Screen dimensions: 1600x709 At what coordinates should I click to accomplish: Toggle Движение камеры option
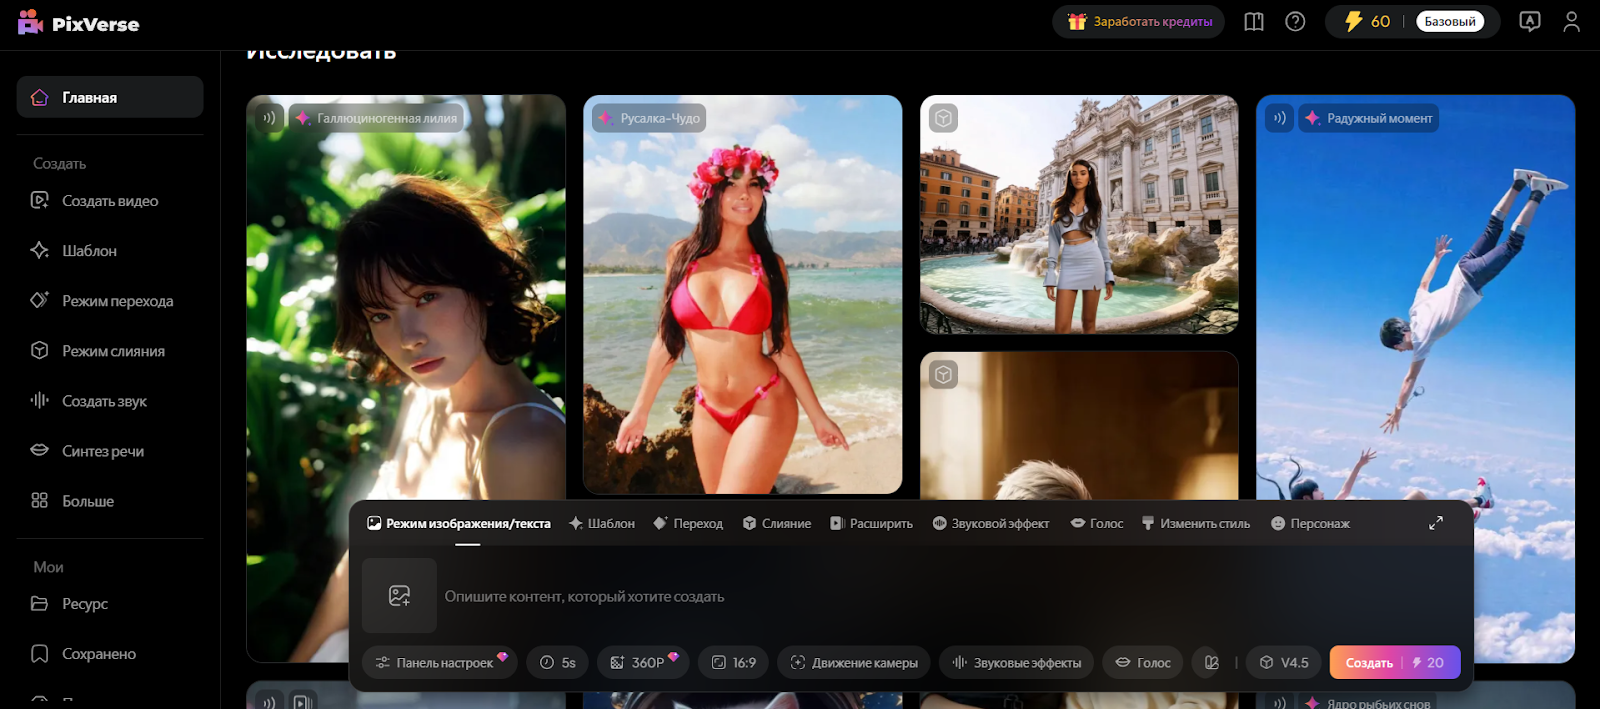[x=854, y=662]
